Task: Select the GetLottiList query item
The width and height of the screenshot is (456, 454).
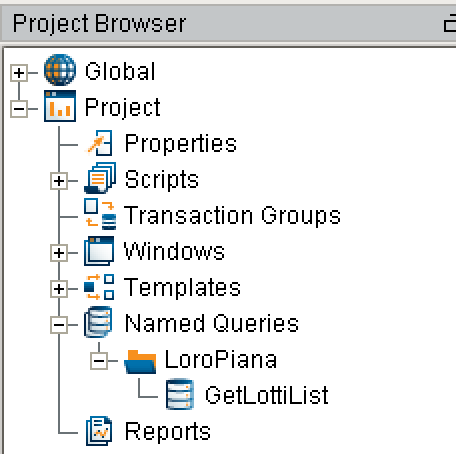Action: [x=266, y=395]
